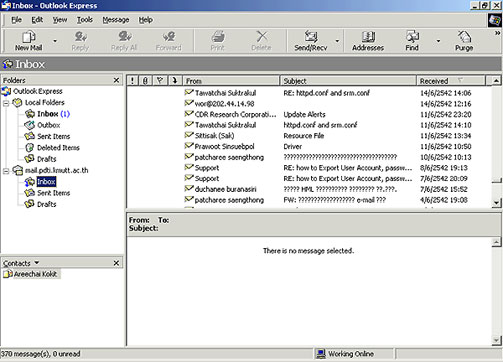Sort by Priority column header icon
This screenshot has height=362, width=503.
tap(133, 81)
